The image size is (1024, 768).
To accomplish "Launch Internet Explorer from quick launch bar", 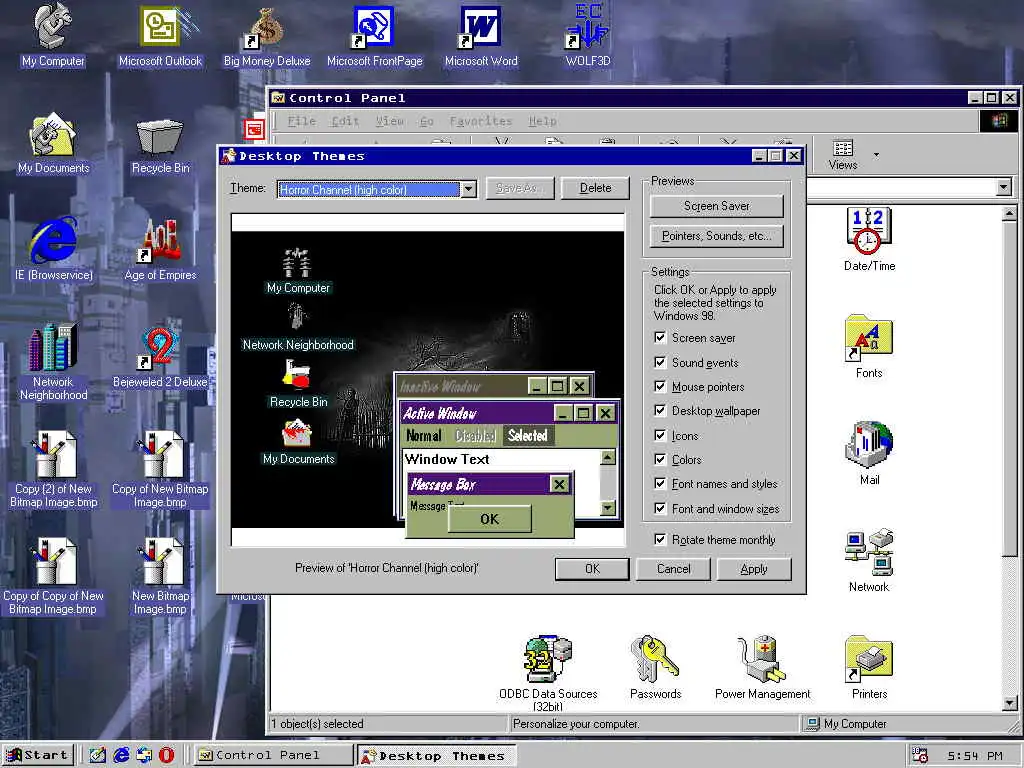I will click(x=121, y=755).
